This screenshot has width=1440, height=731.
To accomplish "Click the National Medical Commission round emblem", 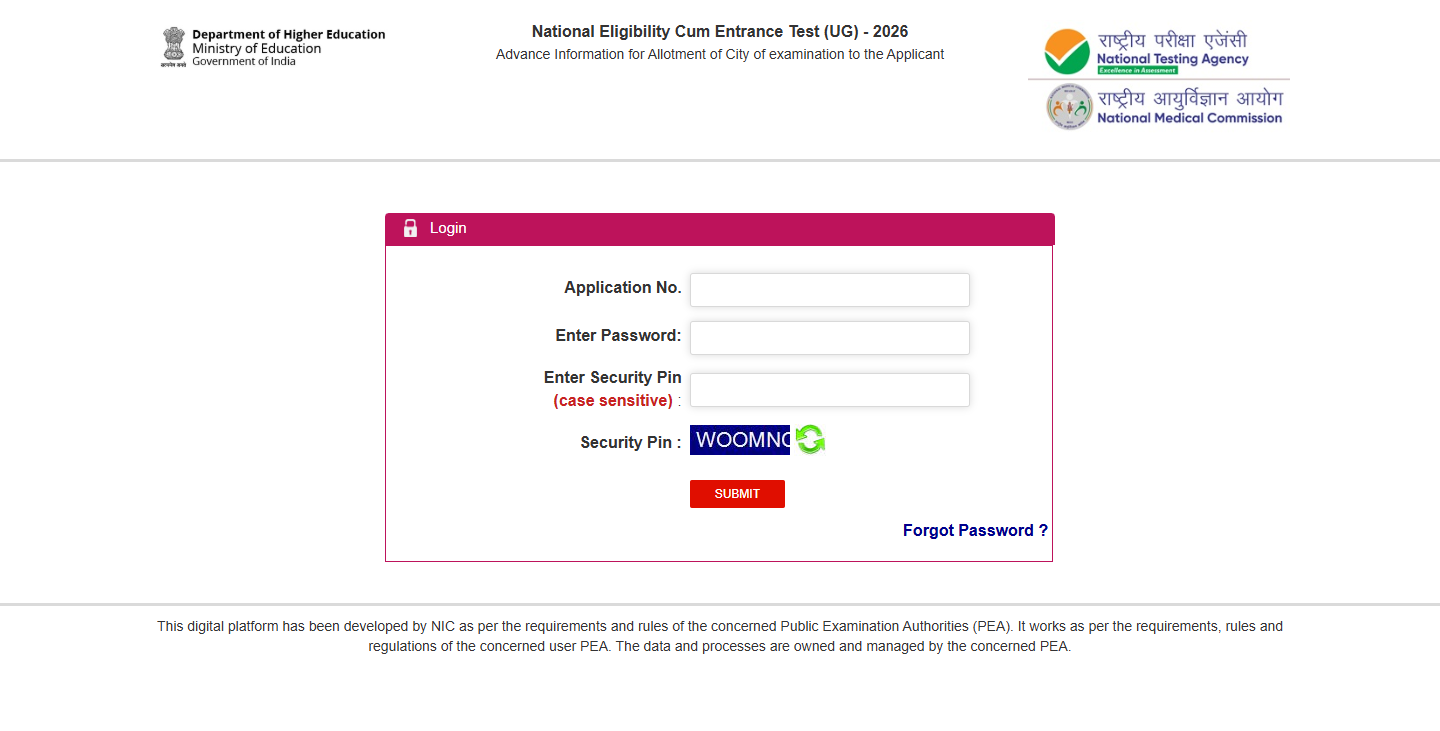I will click(1069, 107).
